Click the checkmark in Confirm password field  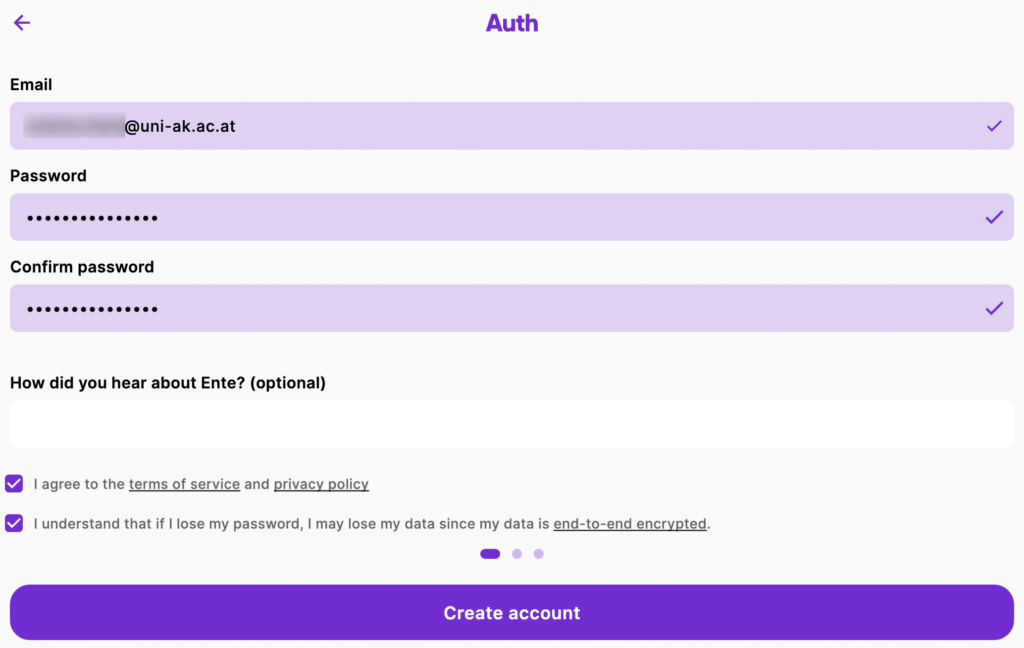(x=993, y=308)
